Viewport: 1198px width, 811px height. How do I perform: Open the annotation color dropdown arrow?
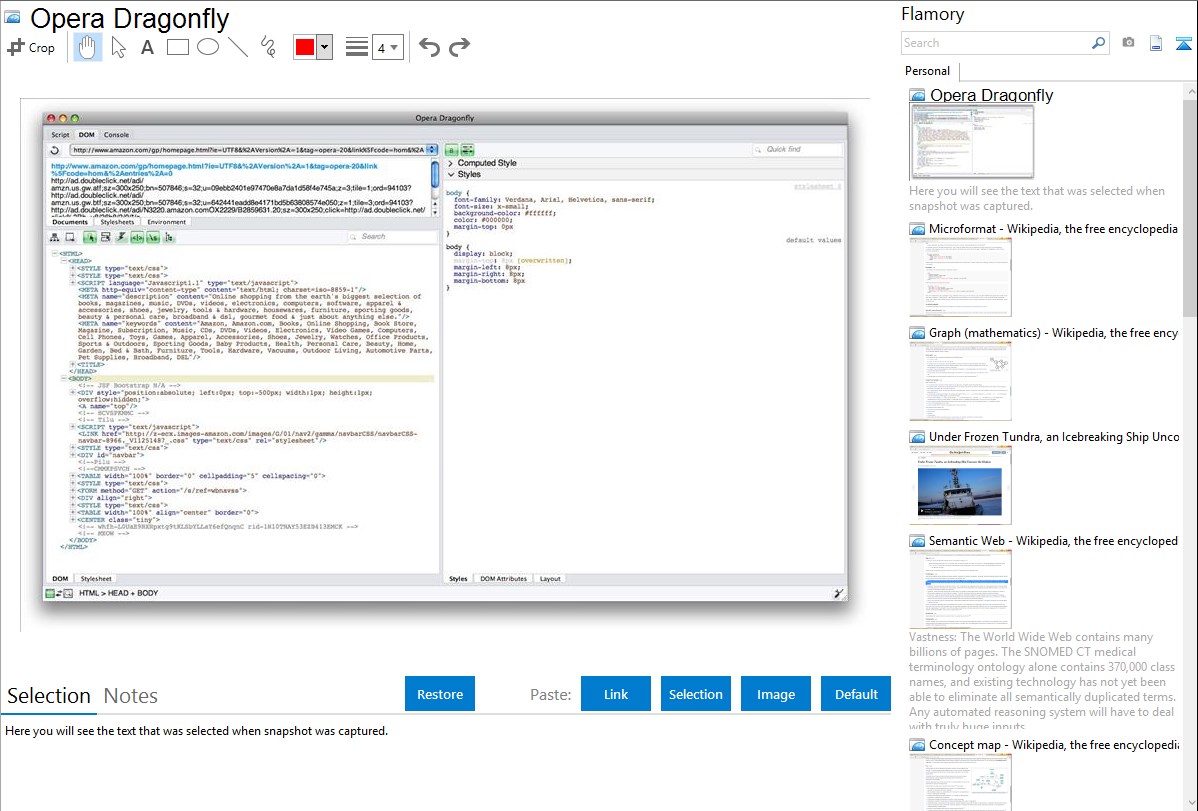point(324,47)
